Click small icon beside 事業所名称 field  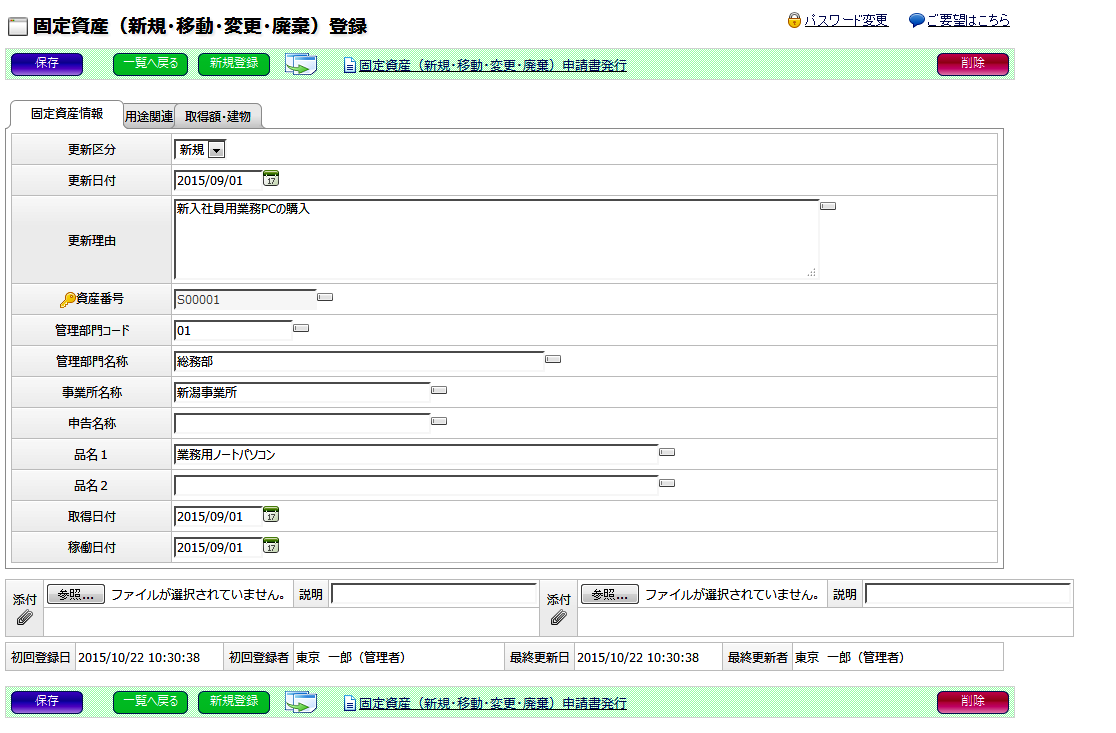[x=439, y=390]
